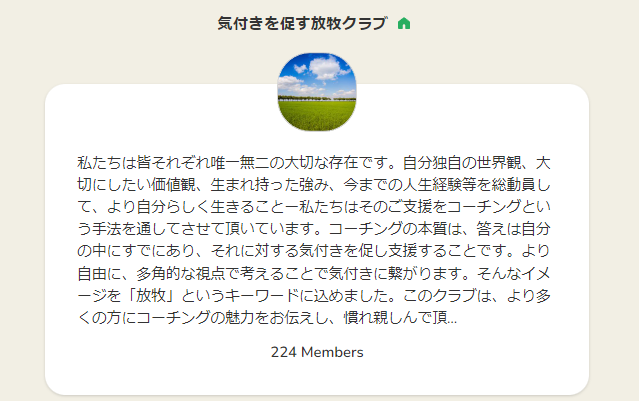Open the 224 Members list
The image size is (639, 401).
[316, 353]
